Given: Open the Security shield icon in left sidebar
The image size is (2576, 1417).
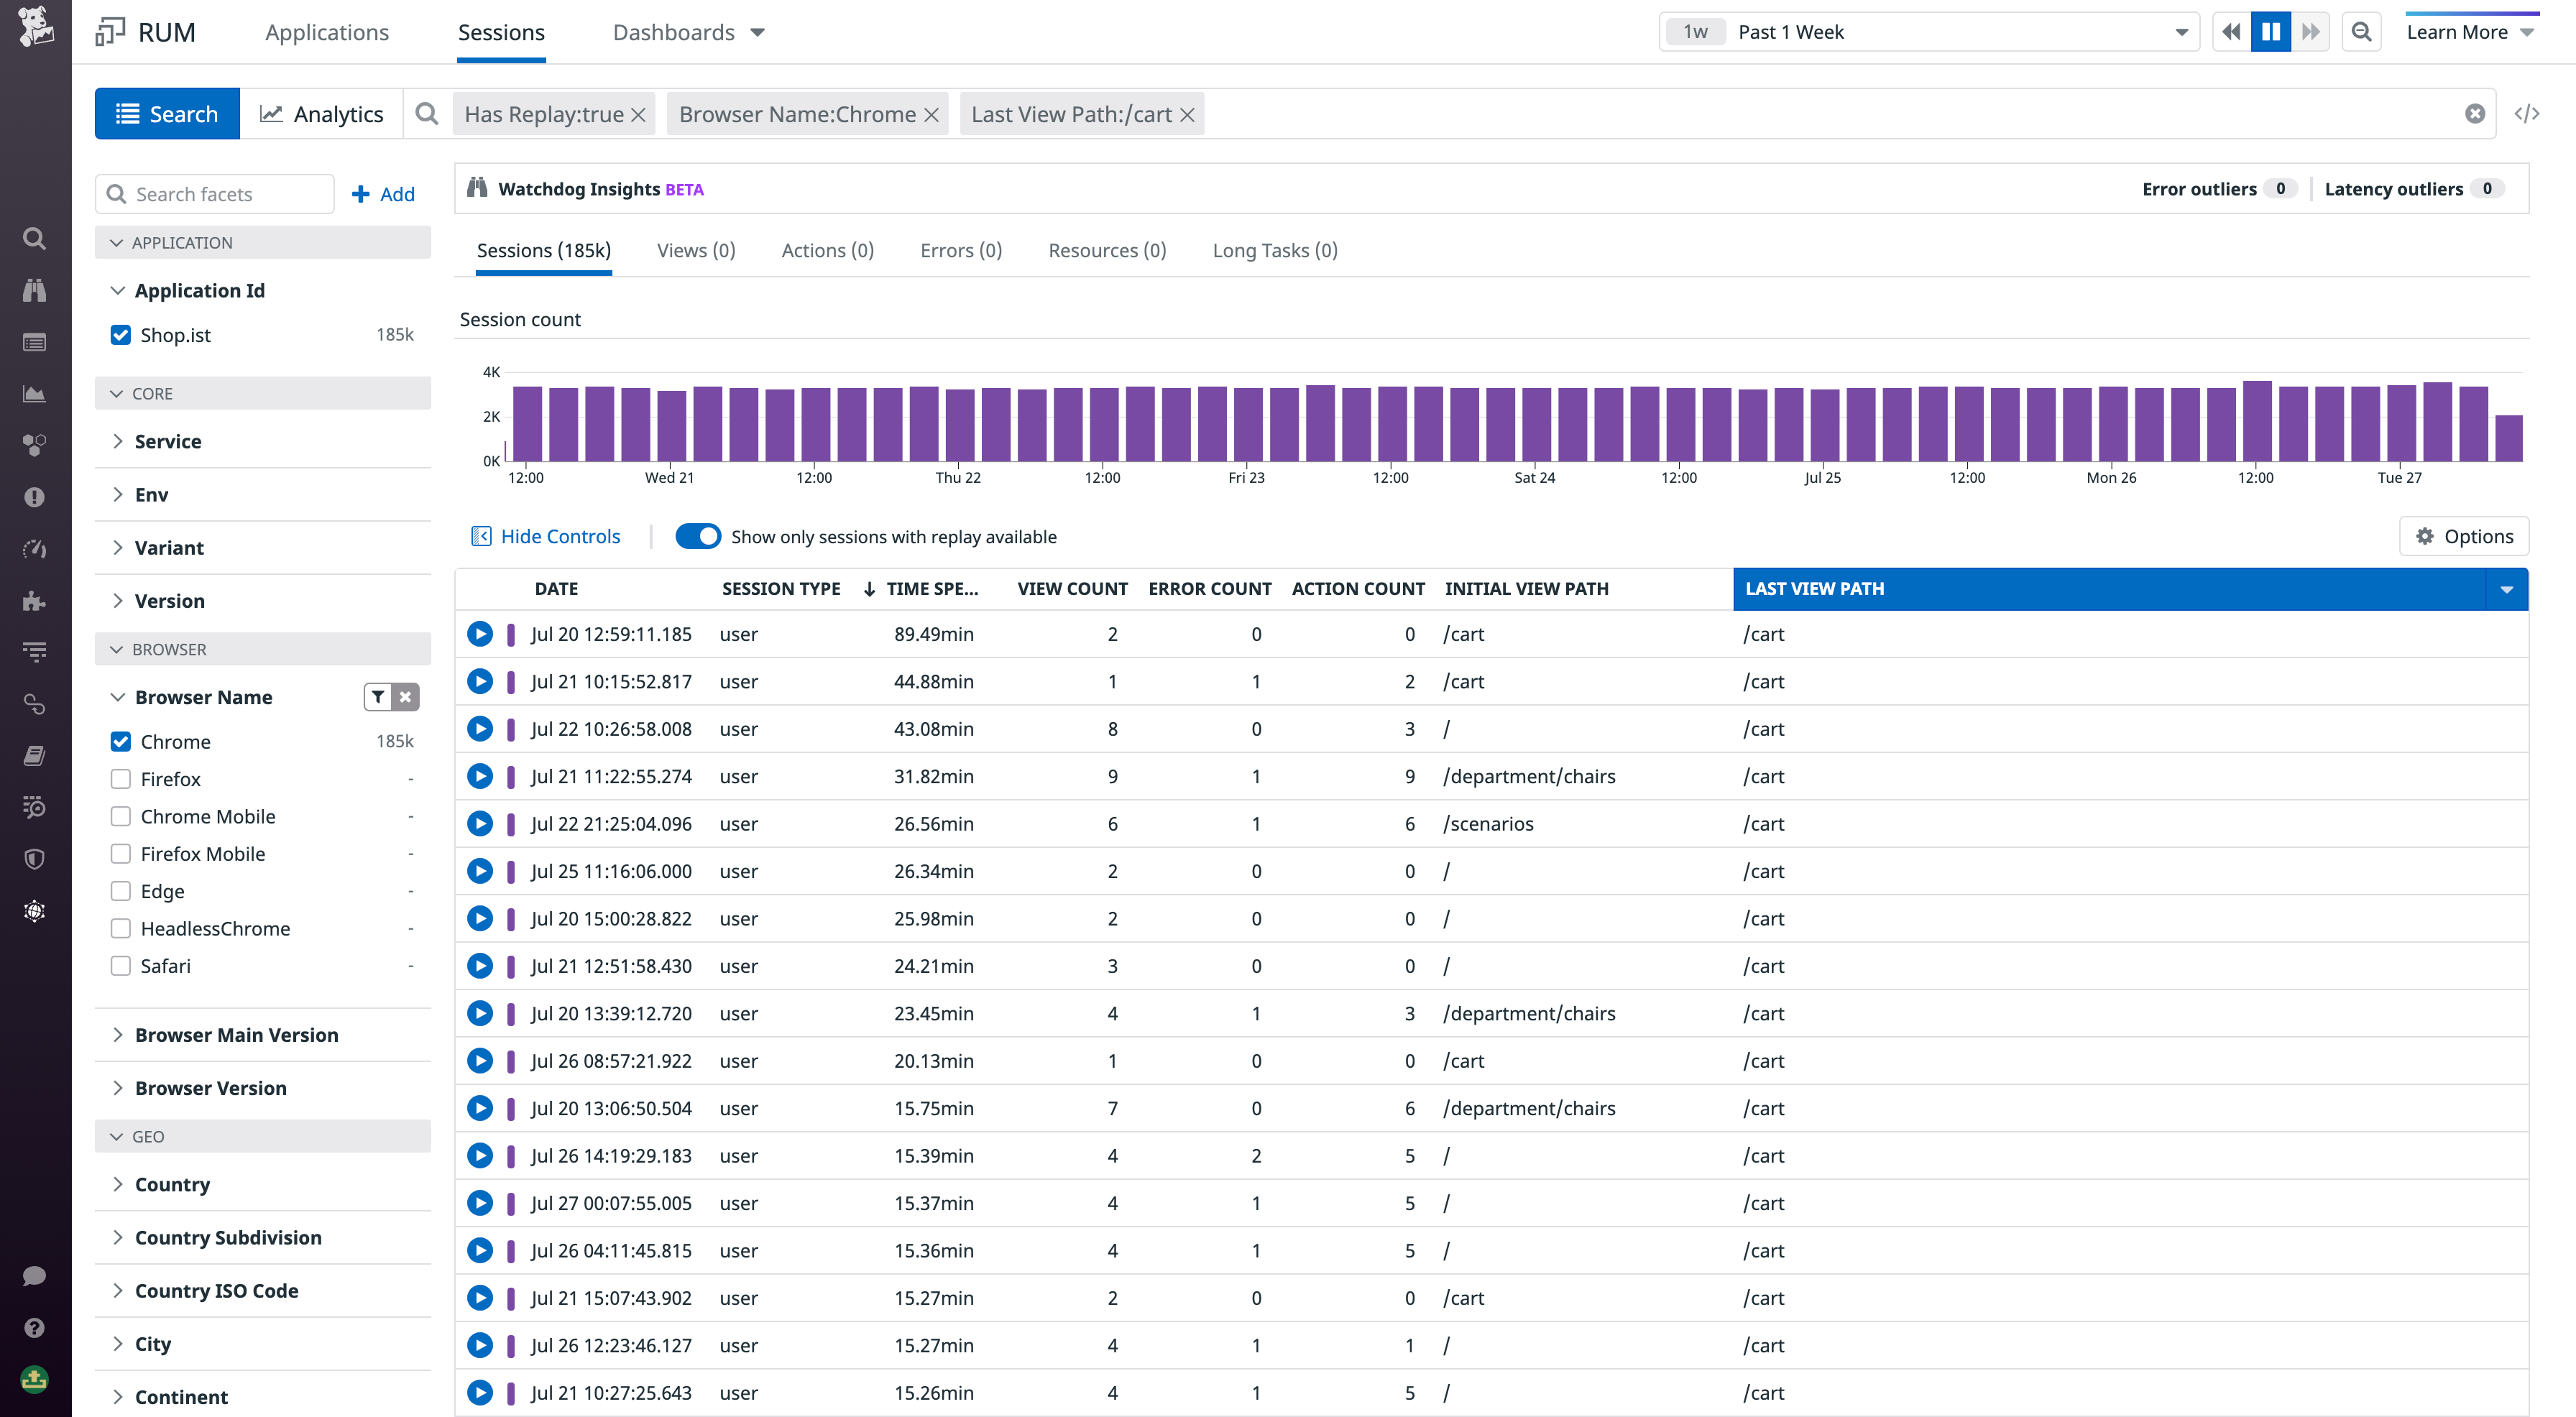Looking at the screenshot, I should pos(34,858).
